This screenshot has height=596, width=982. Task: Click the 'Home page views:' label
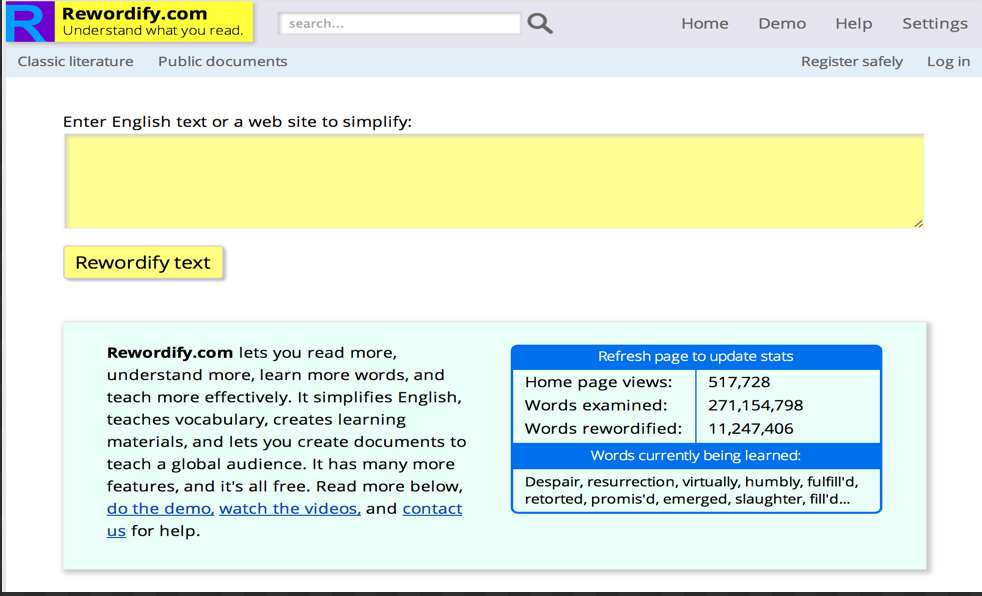click(598, 382)
